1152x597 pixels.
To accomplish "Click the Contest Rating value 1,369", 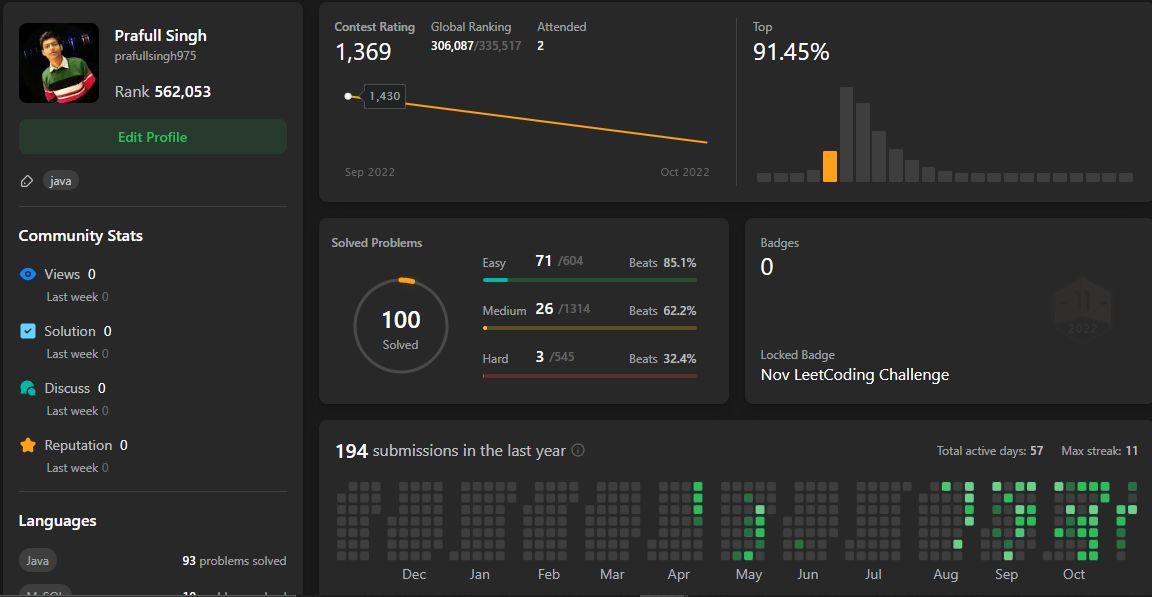I will 363,52.
